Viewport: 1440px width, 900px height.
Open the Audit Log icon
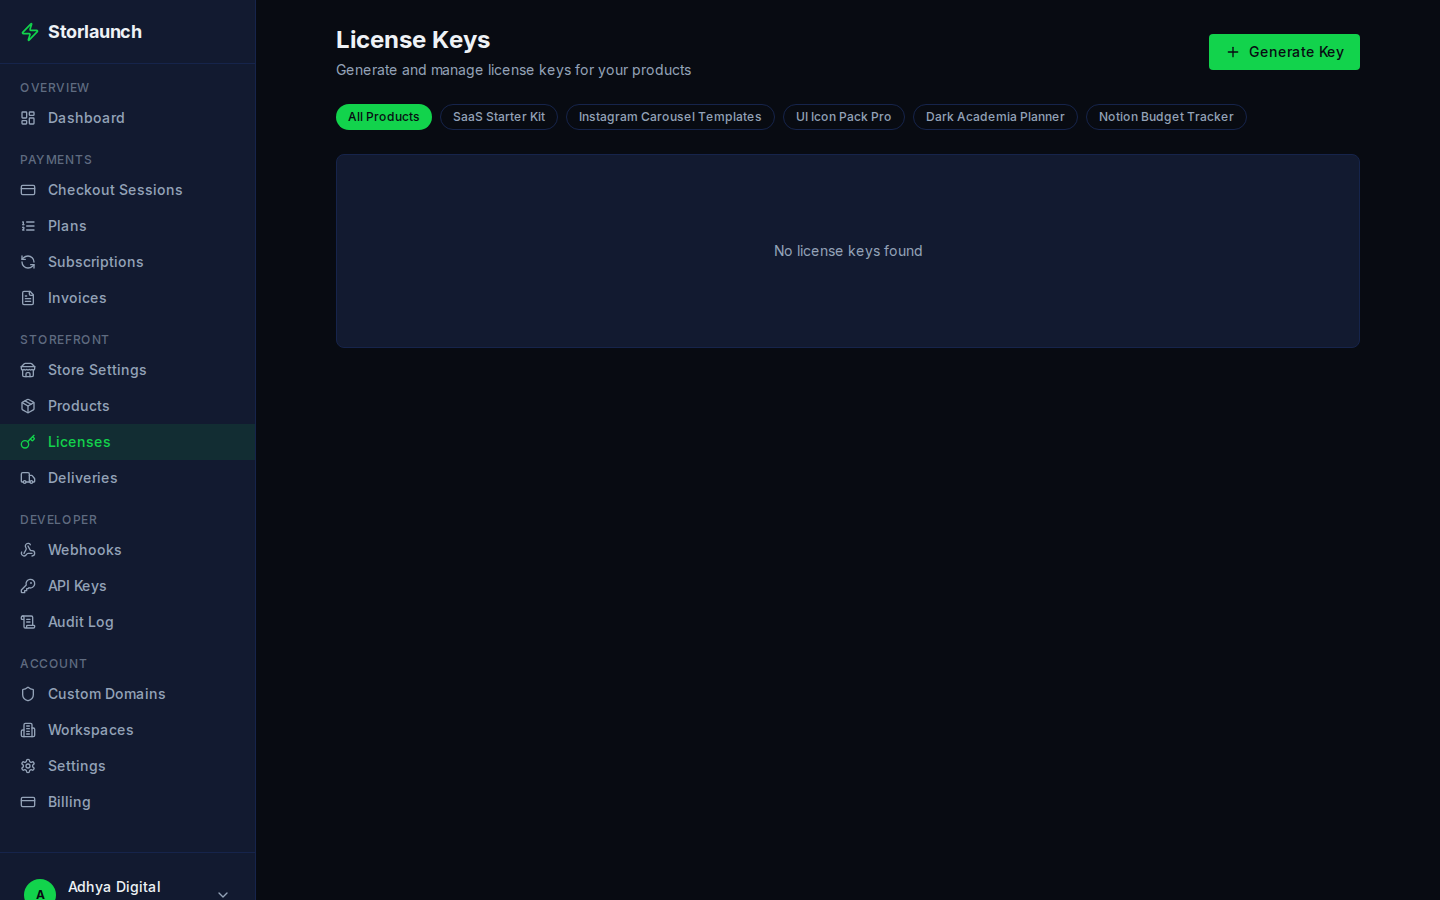click(x=28, y=621)
